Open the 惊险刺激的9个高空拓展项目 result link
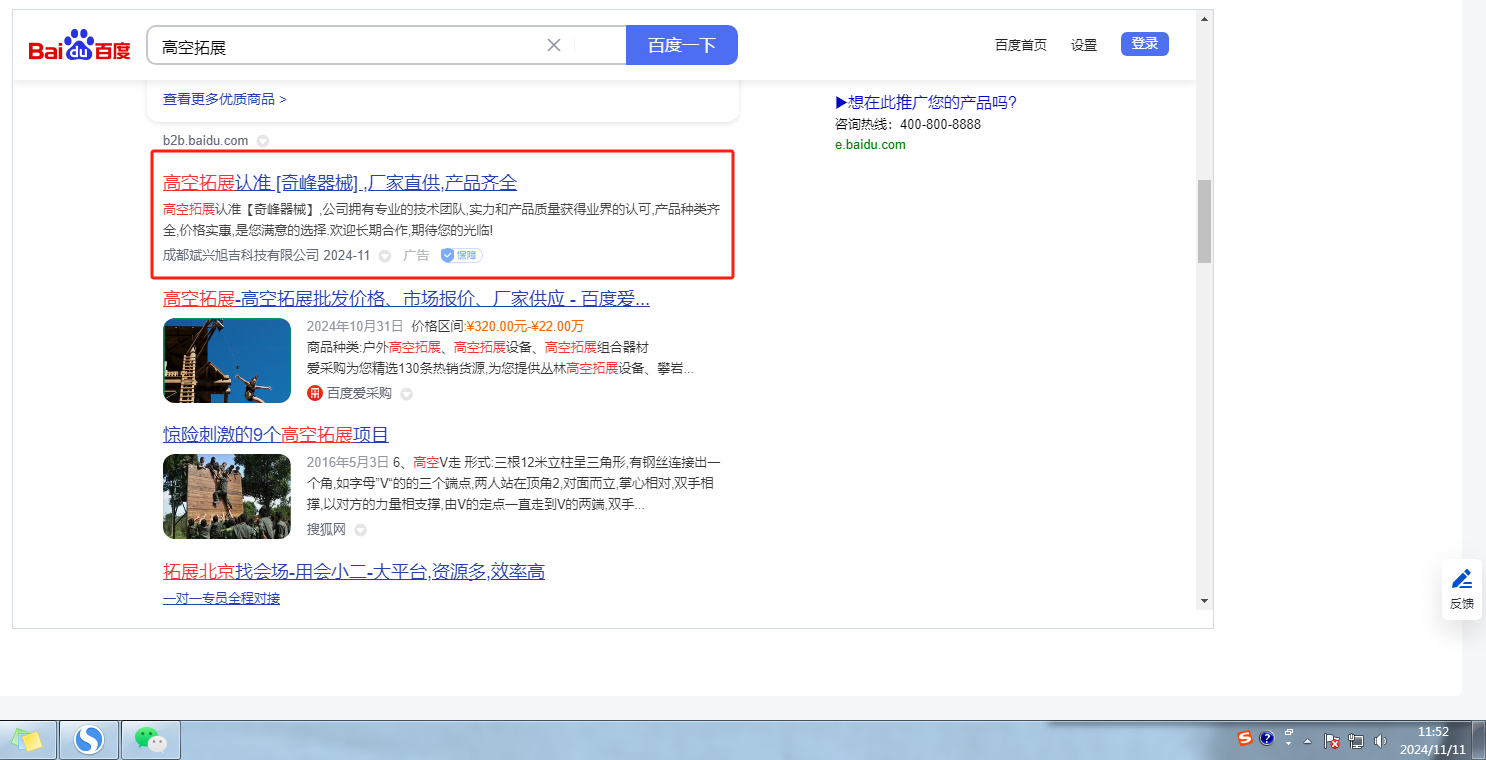1486x760 pixels. [275, 435]
